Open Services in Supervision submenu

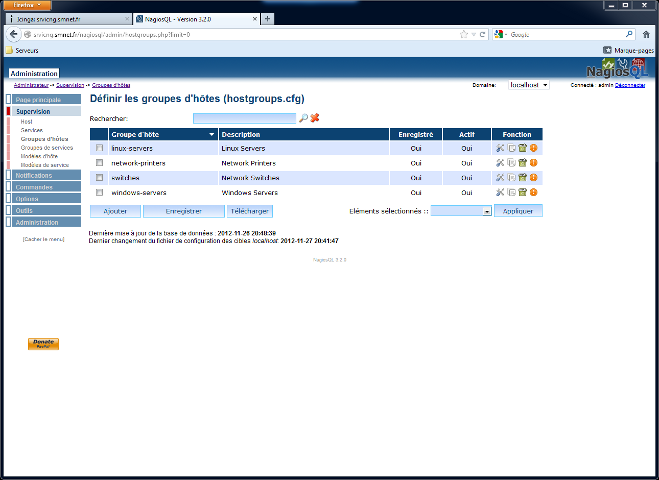pyautogui.click(x=32, y=130)
